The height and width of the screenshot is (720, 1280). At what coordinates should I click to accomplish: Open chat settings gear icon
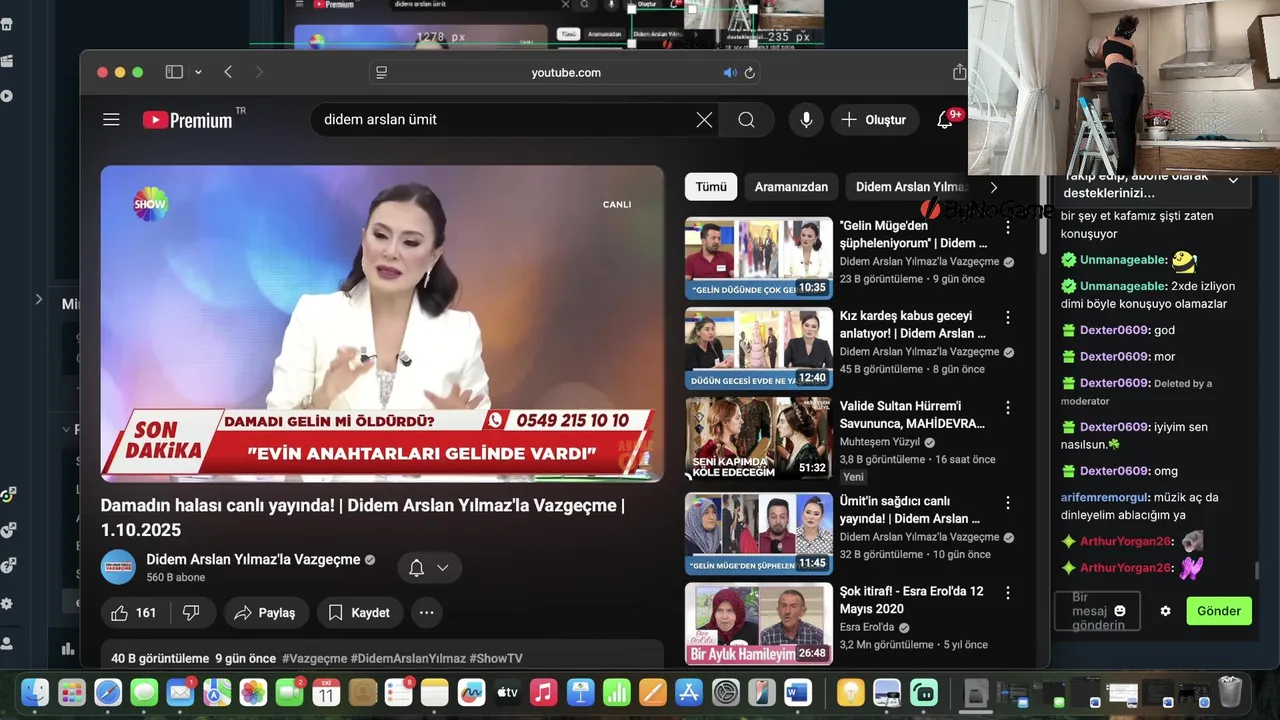tap(1165, 611)
